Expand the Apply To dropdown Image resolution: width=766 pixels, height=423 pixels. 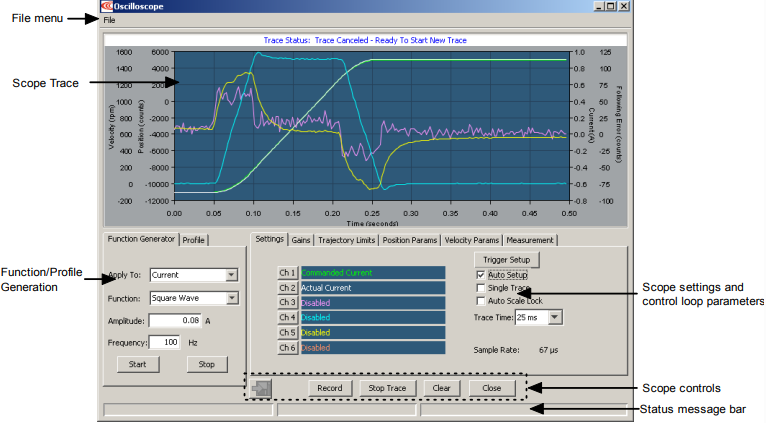[232, 275]
